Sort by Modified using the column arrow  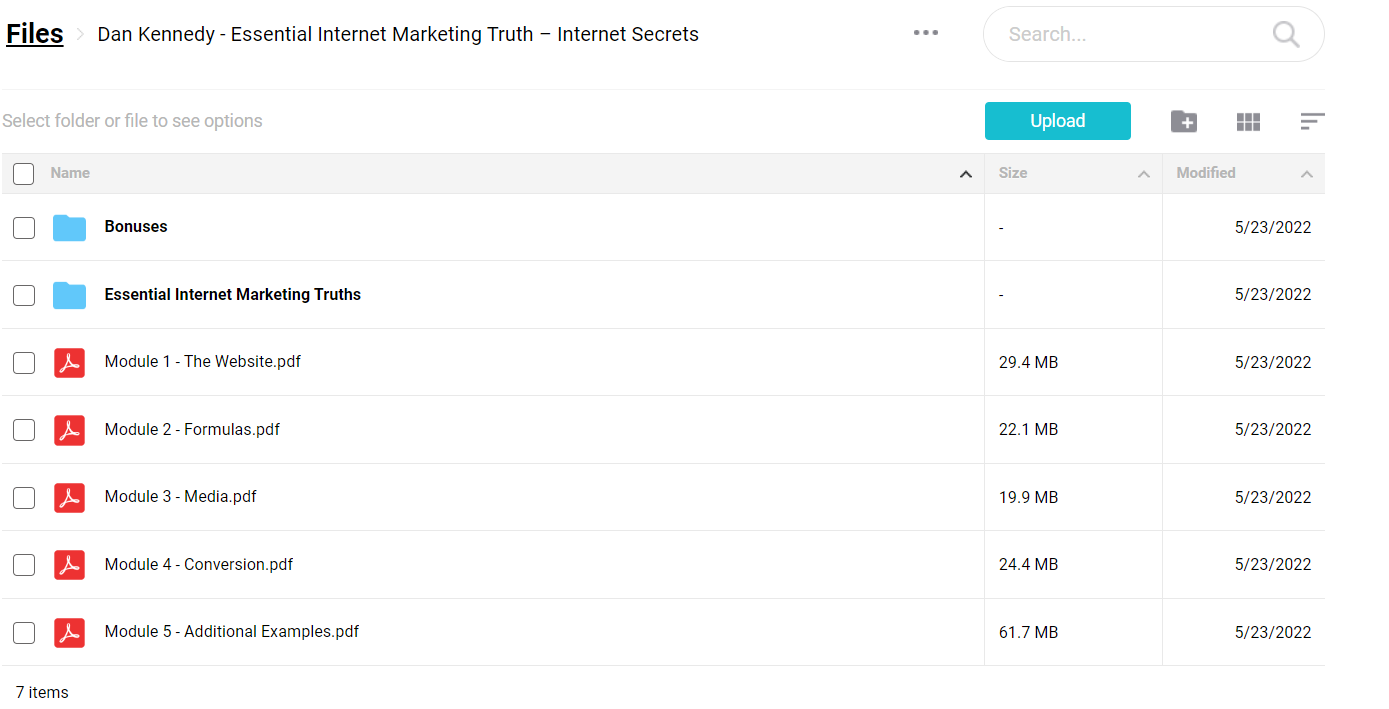(x=1307, y=174)
